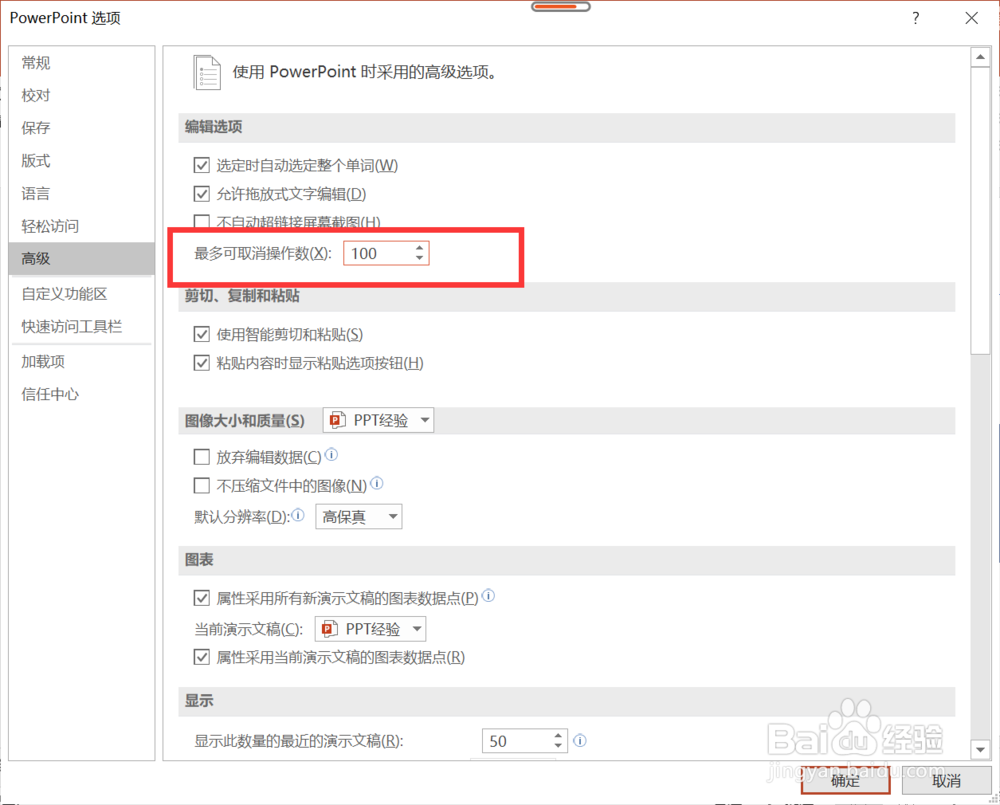The width and height of the screenshot is (1000, 805).
Task: Toggle 使用智能剪切和粘贴 checkbox
Action: [x=202, y=334]
